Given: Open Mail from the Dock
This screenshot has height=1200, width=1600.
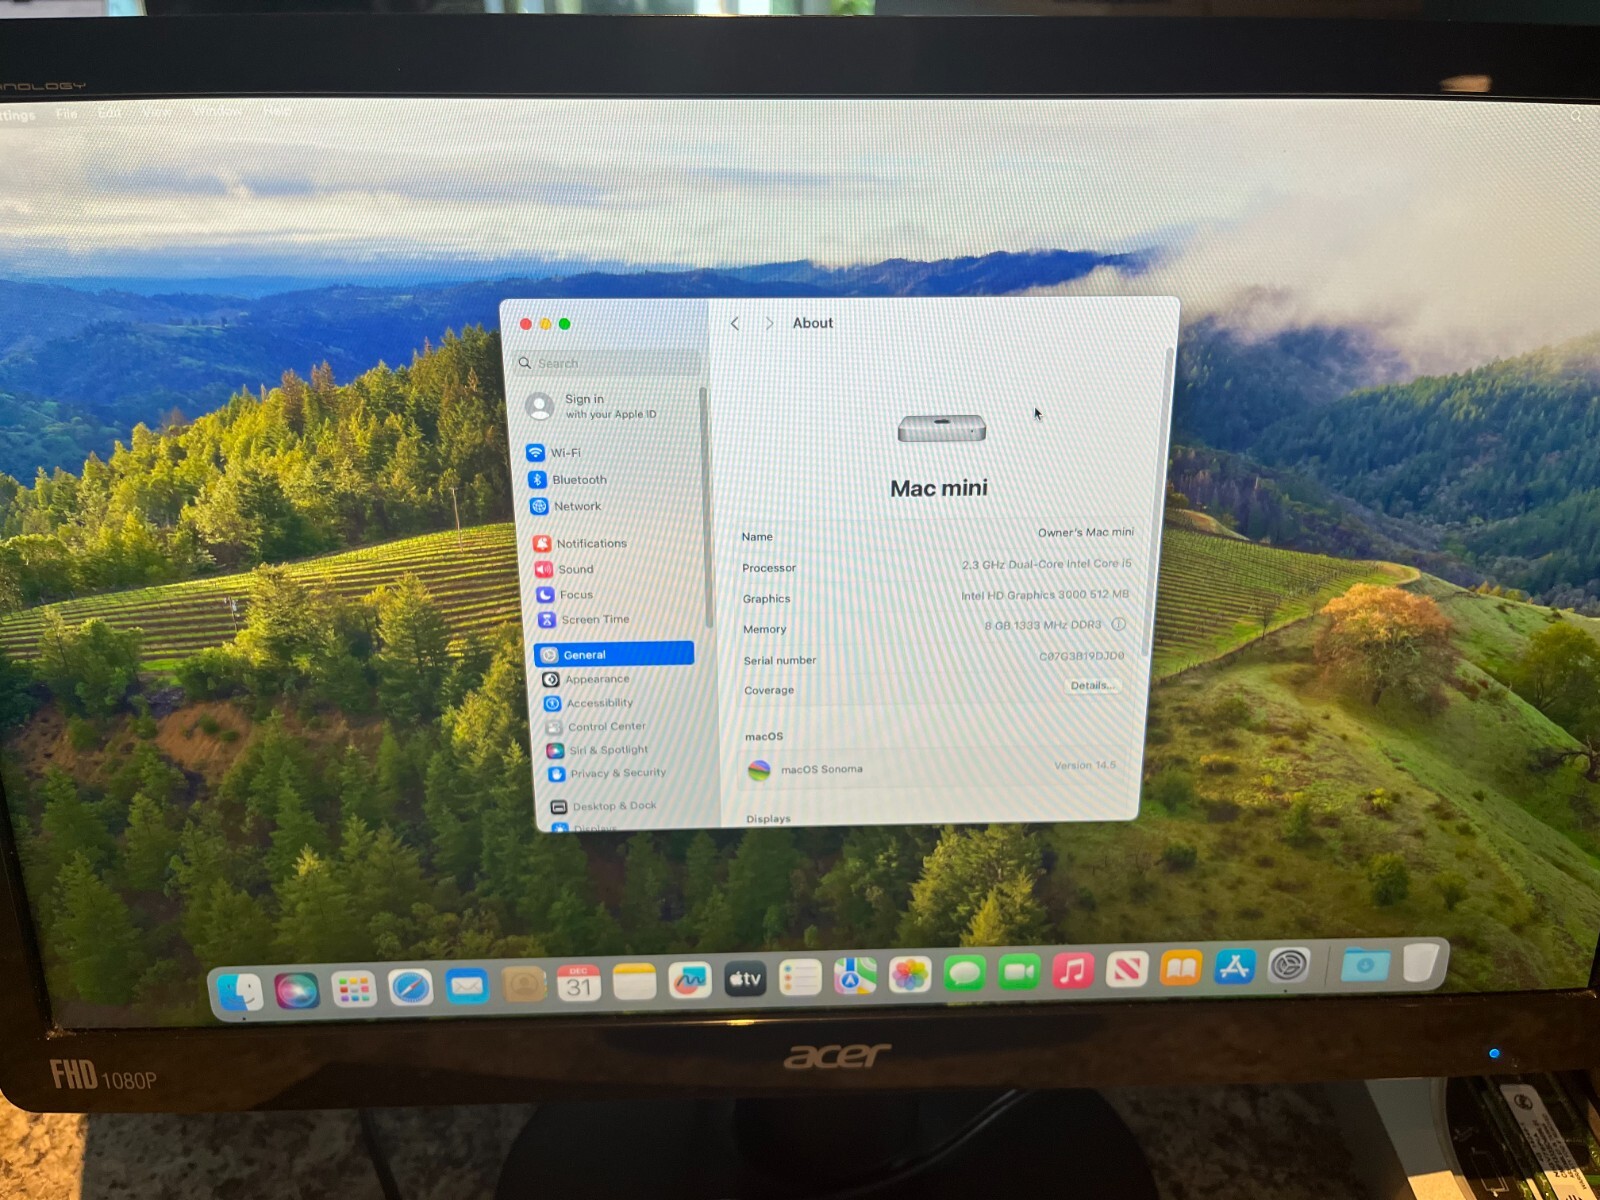Looking at the screenshot, I should (467, 987).
